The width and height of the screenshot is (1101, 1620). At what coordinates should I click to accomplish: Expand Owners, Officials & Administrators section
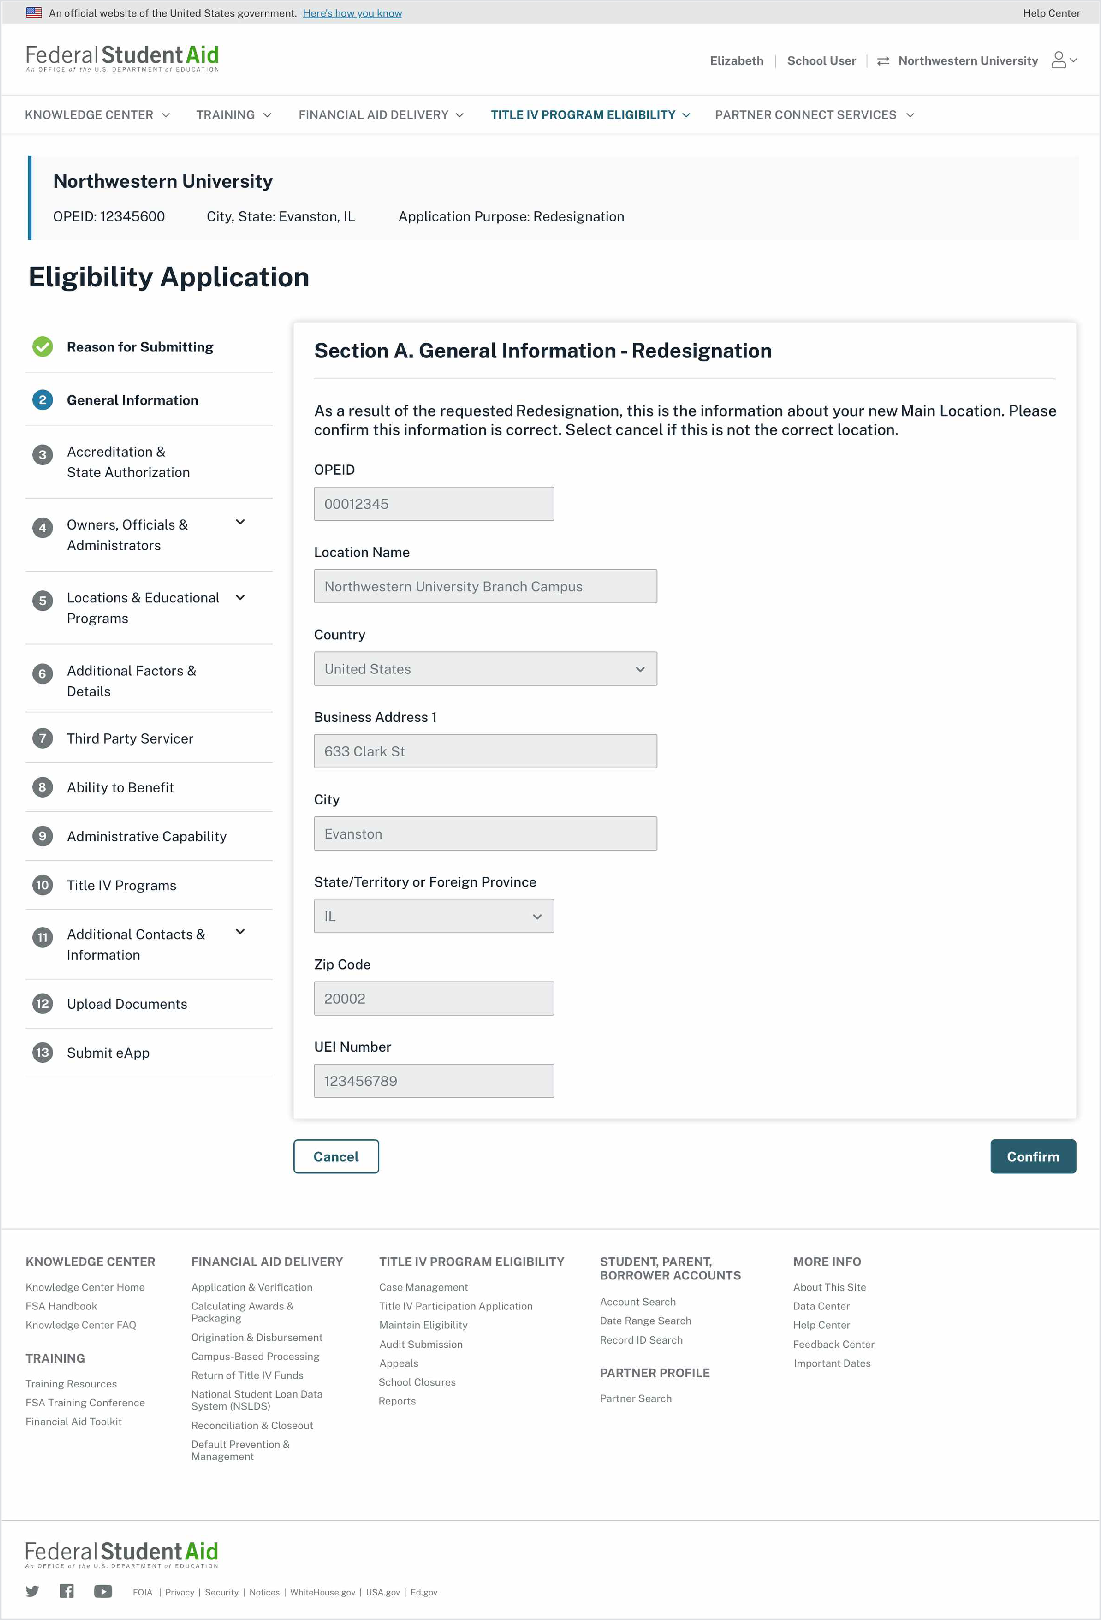tap(240, 522)
